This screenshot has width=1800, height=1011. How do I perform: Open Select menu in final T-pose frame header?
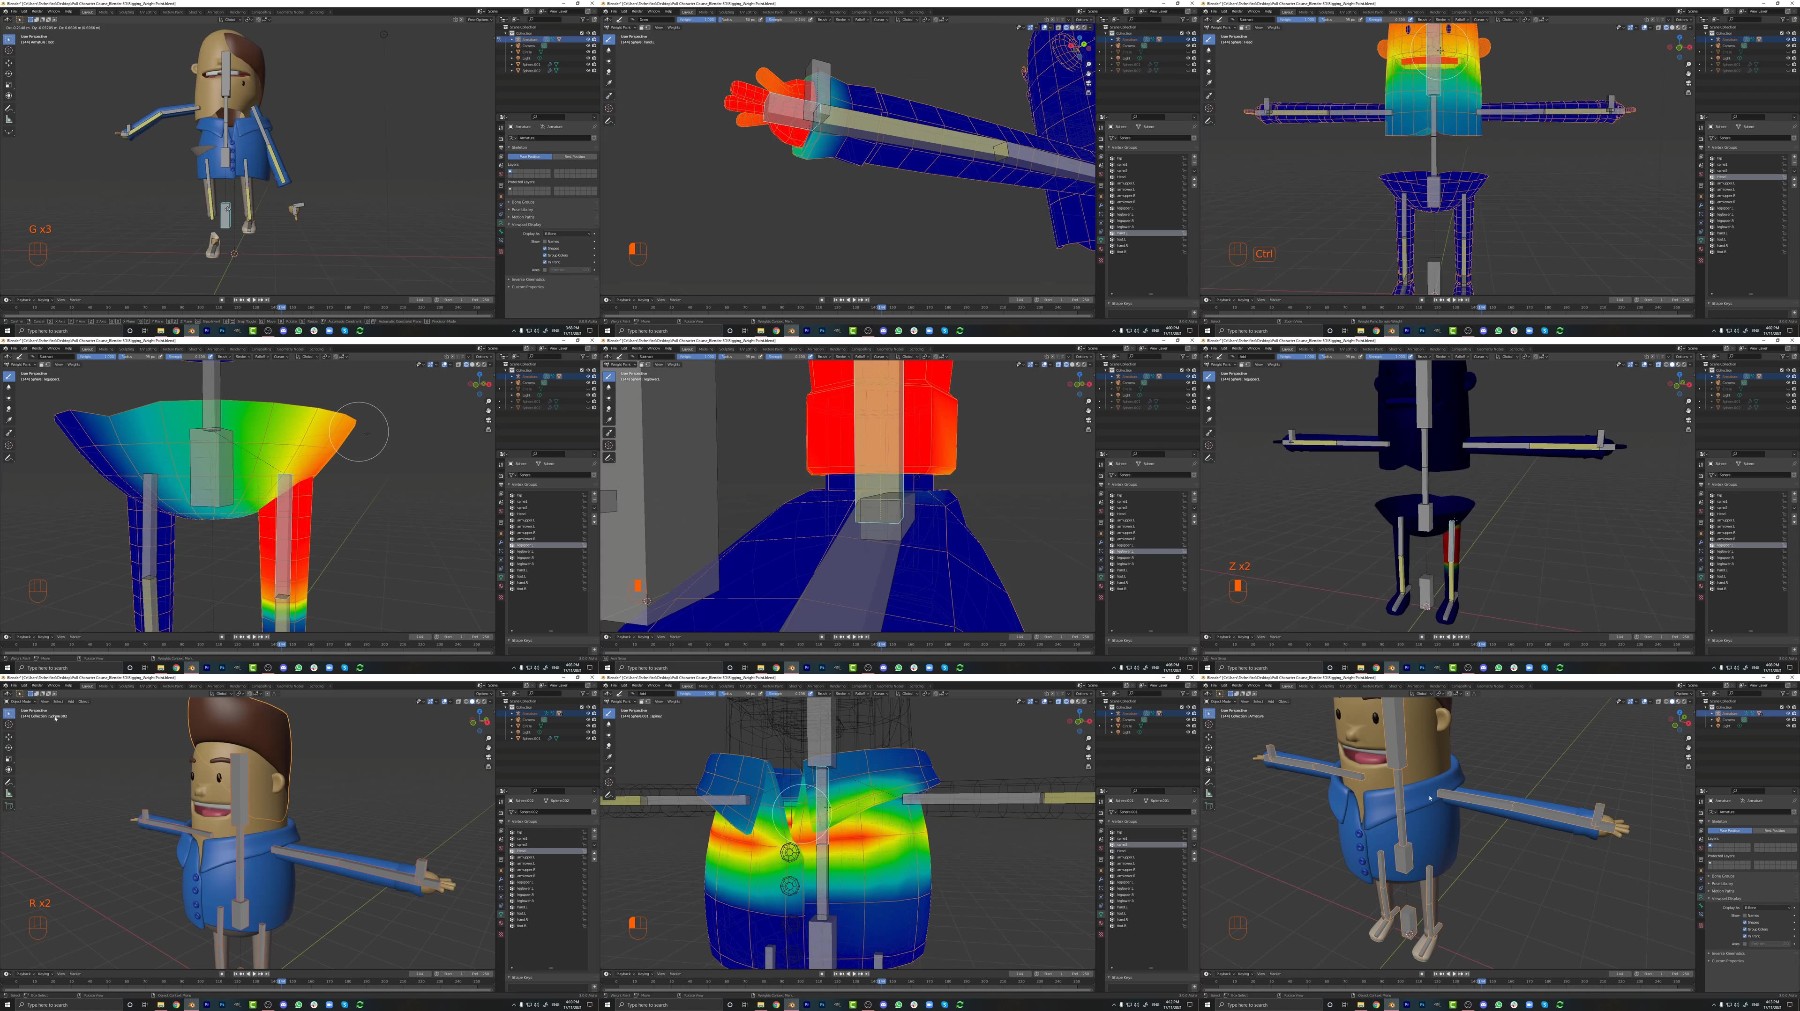(x=1258, y=701)
